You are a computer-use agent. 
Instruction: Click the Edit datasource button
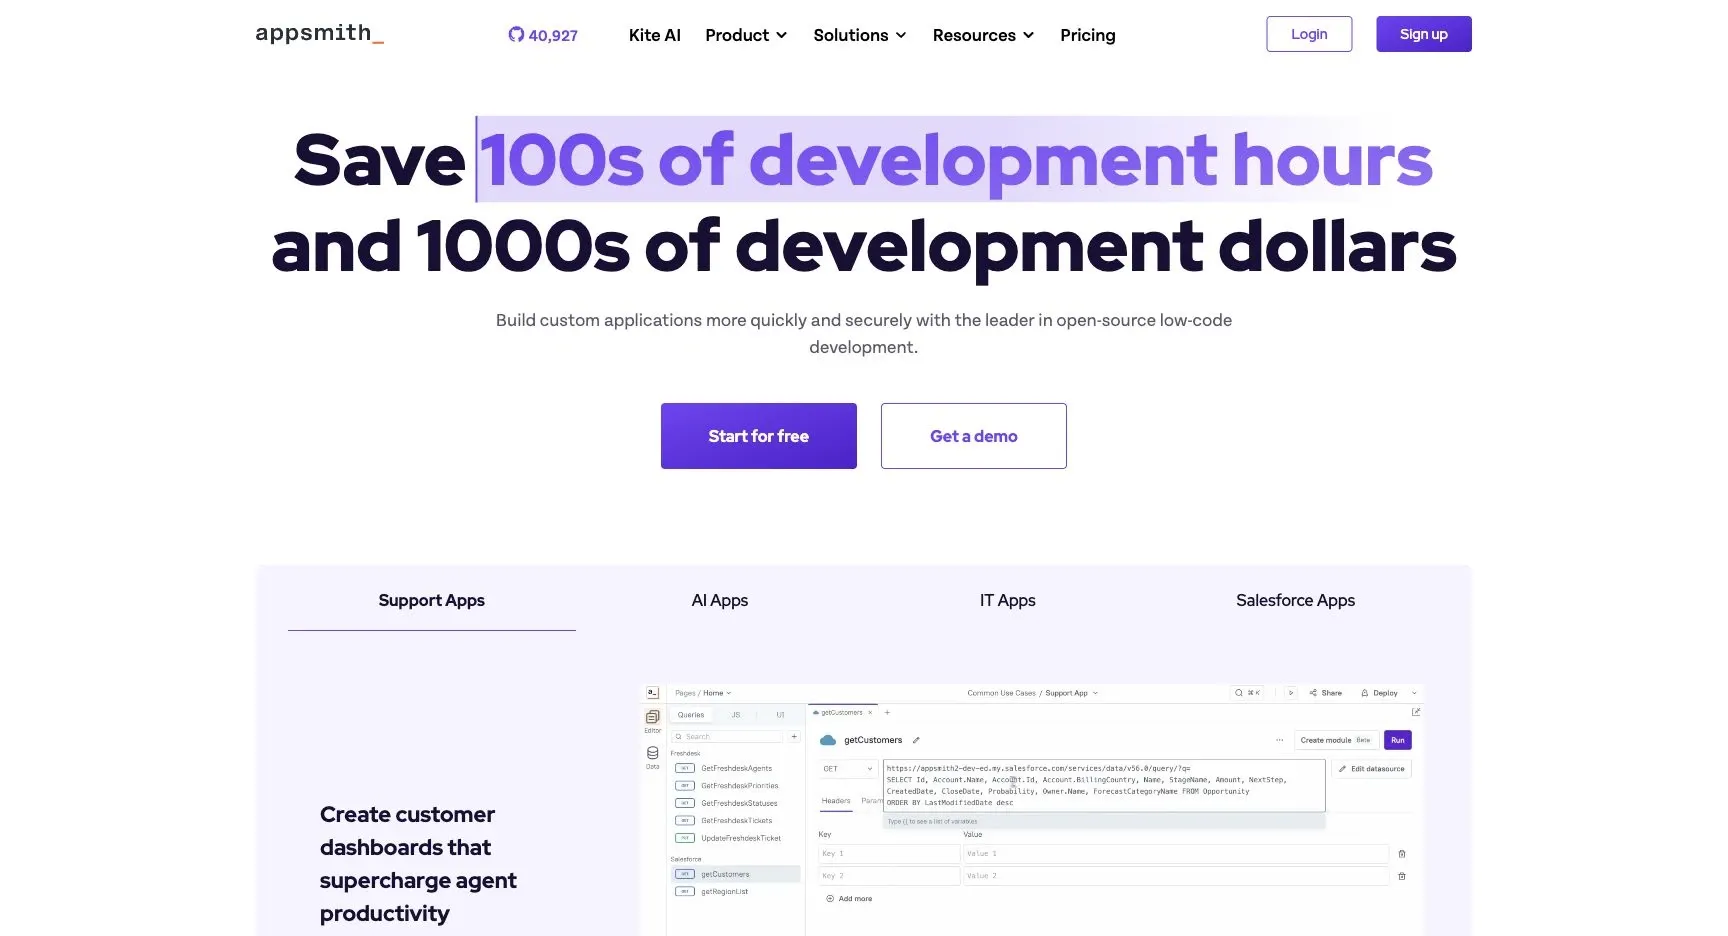[1372, 769]
